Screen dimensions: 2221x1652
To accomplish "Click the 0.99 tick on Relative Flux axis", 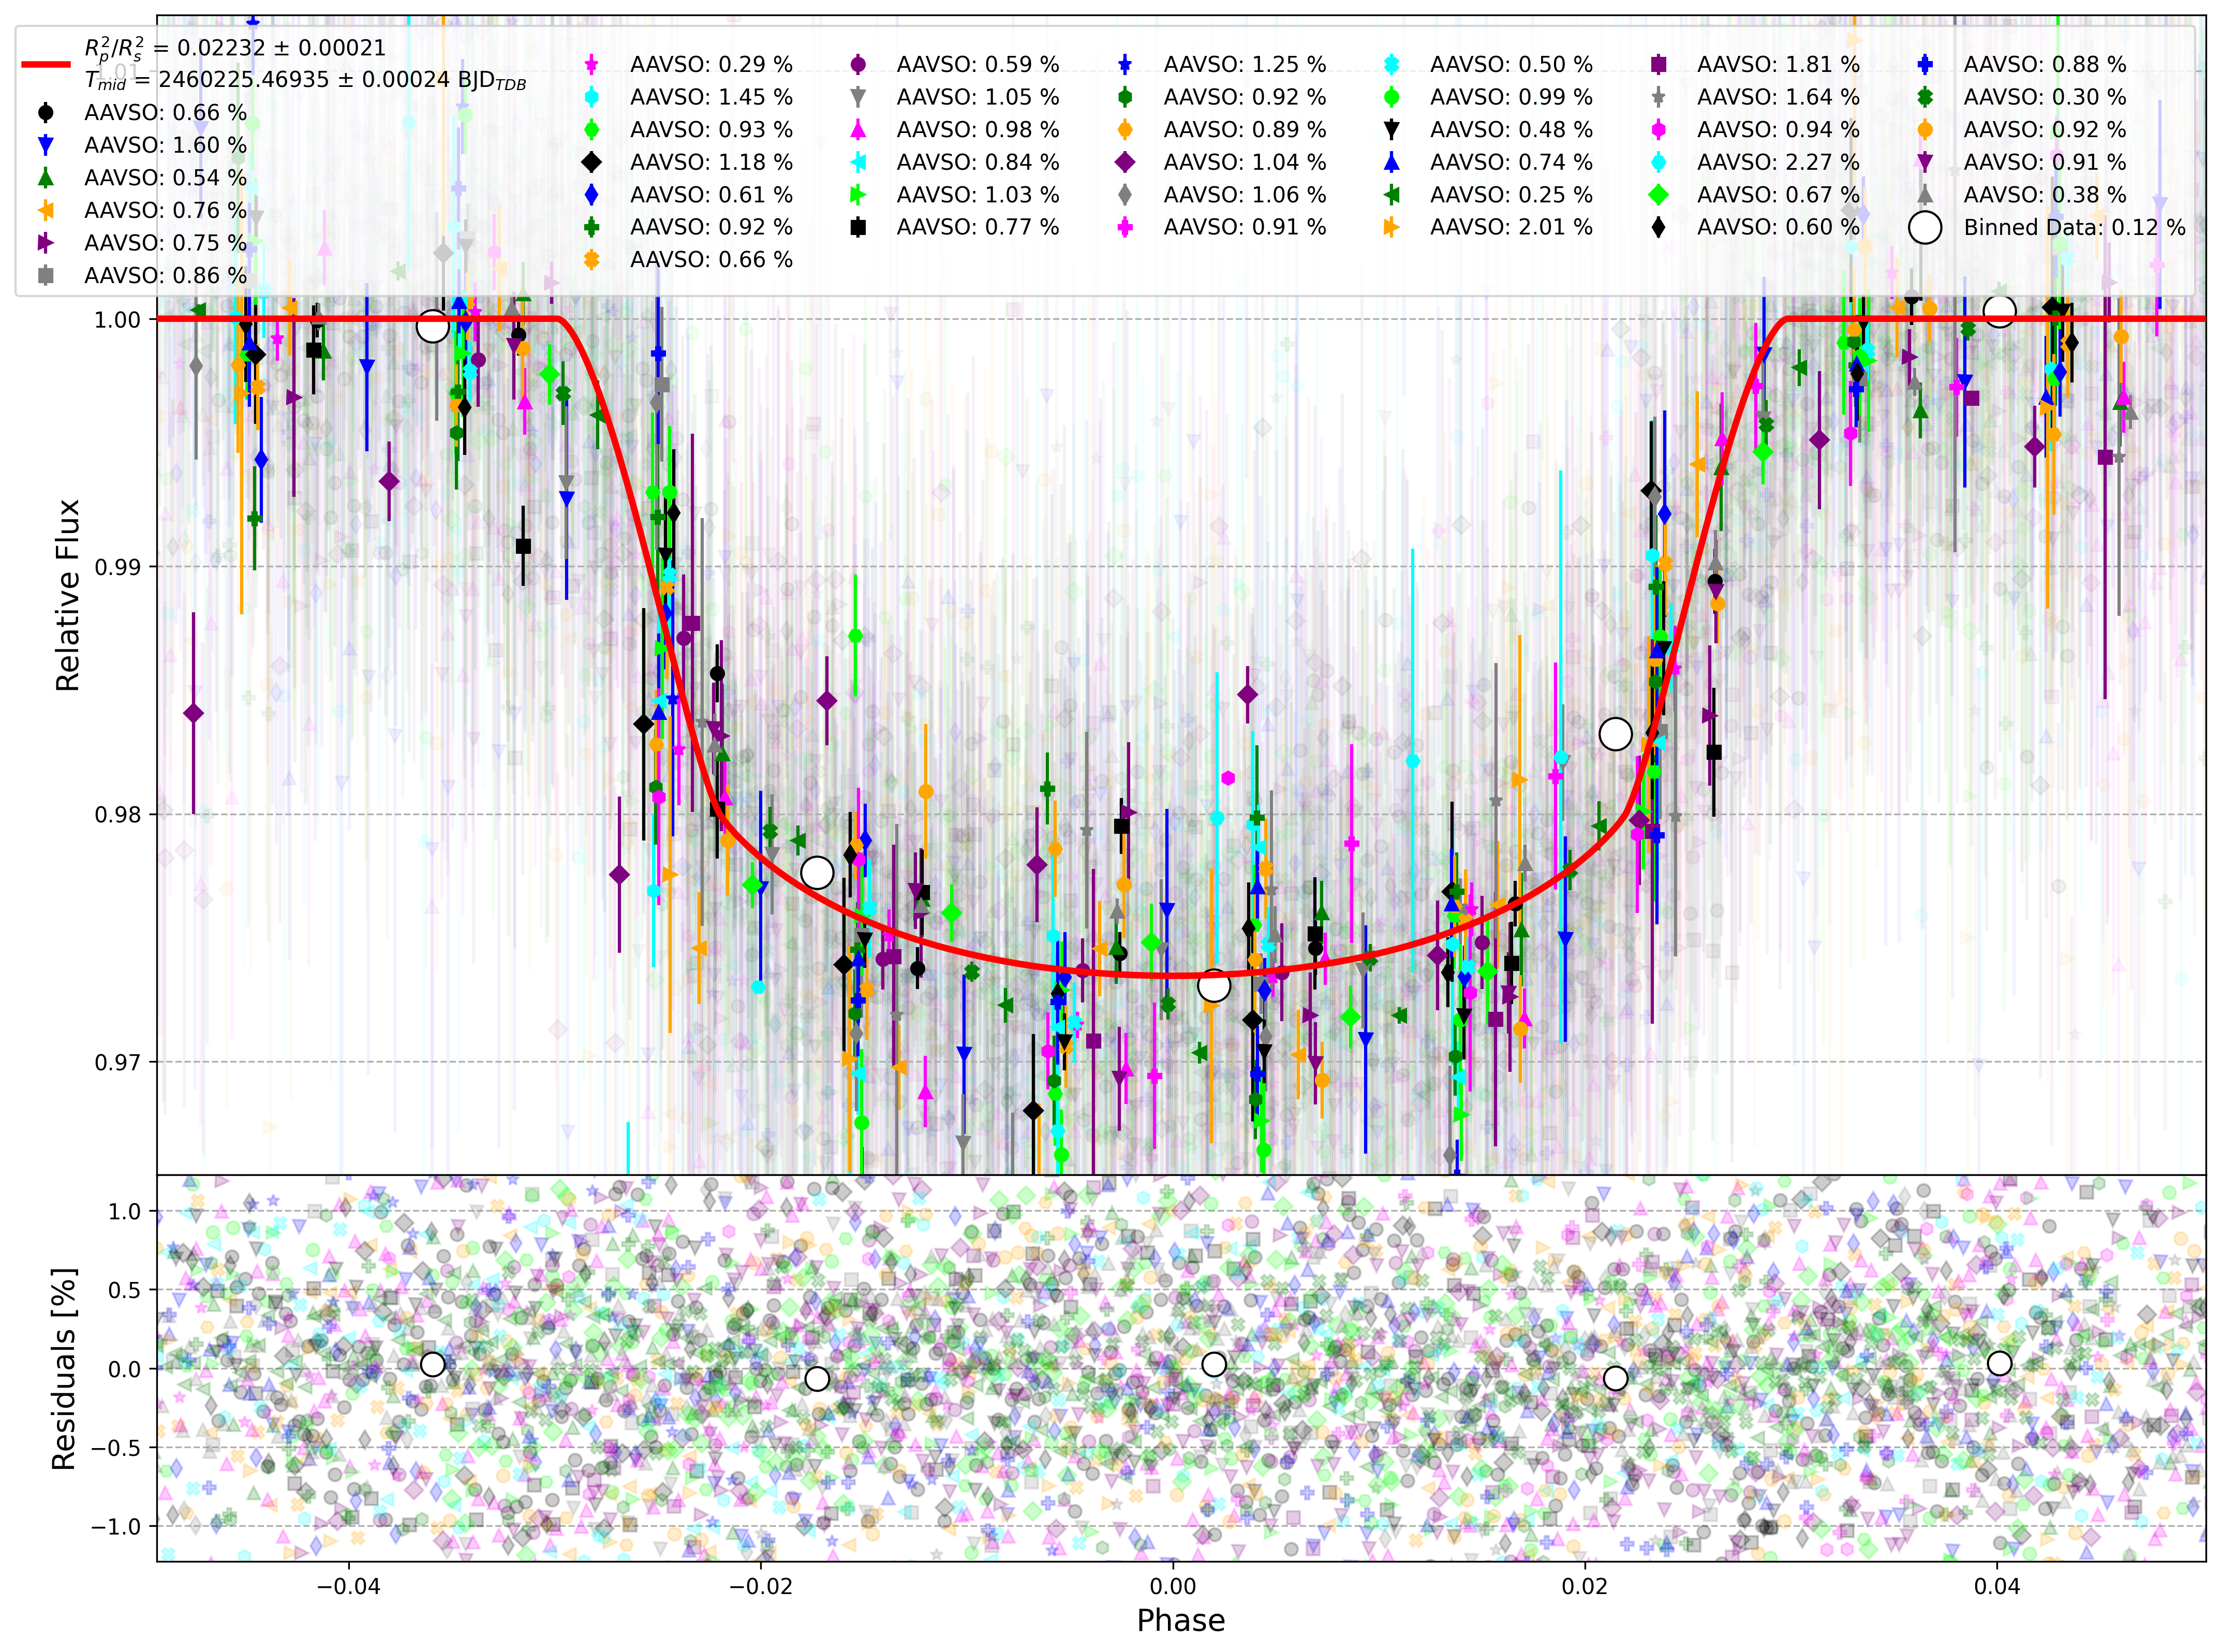I will pos(117,567).
